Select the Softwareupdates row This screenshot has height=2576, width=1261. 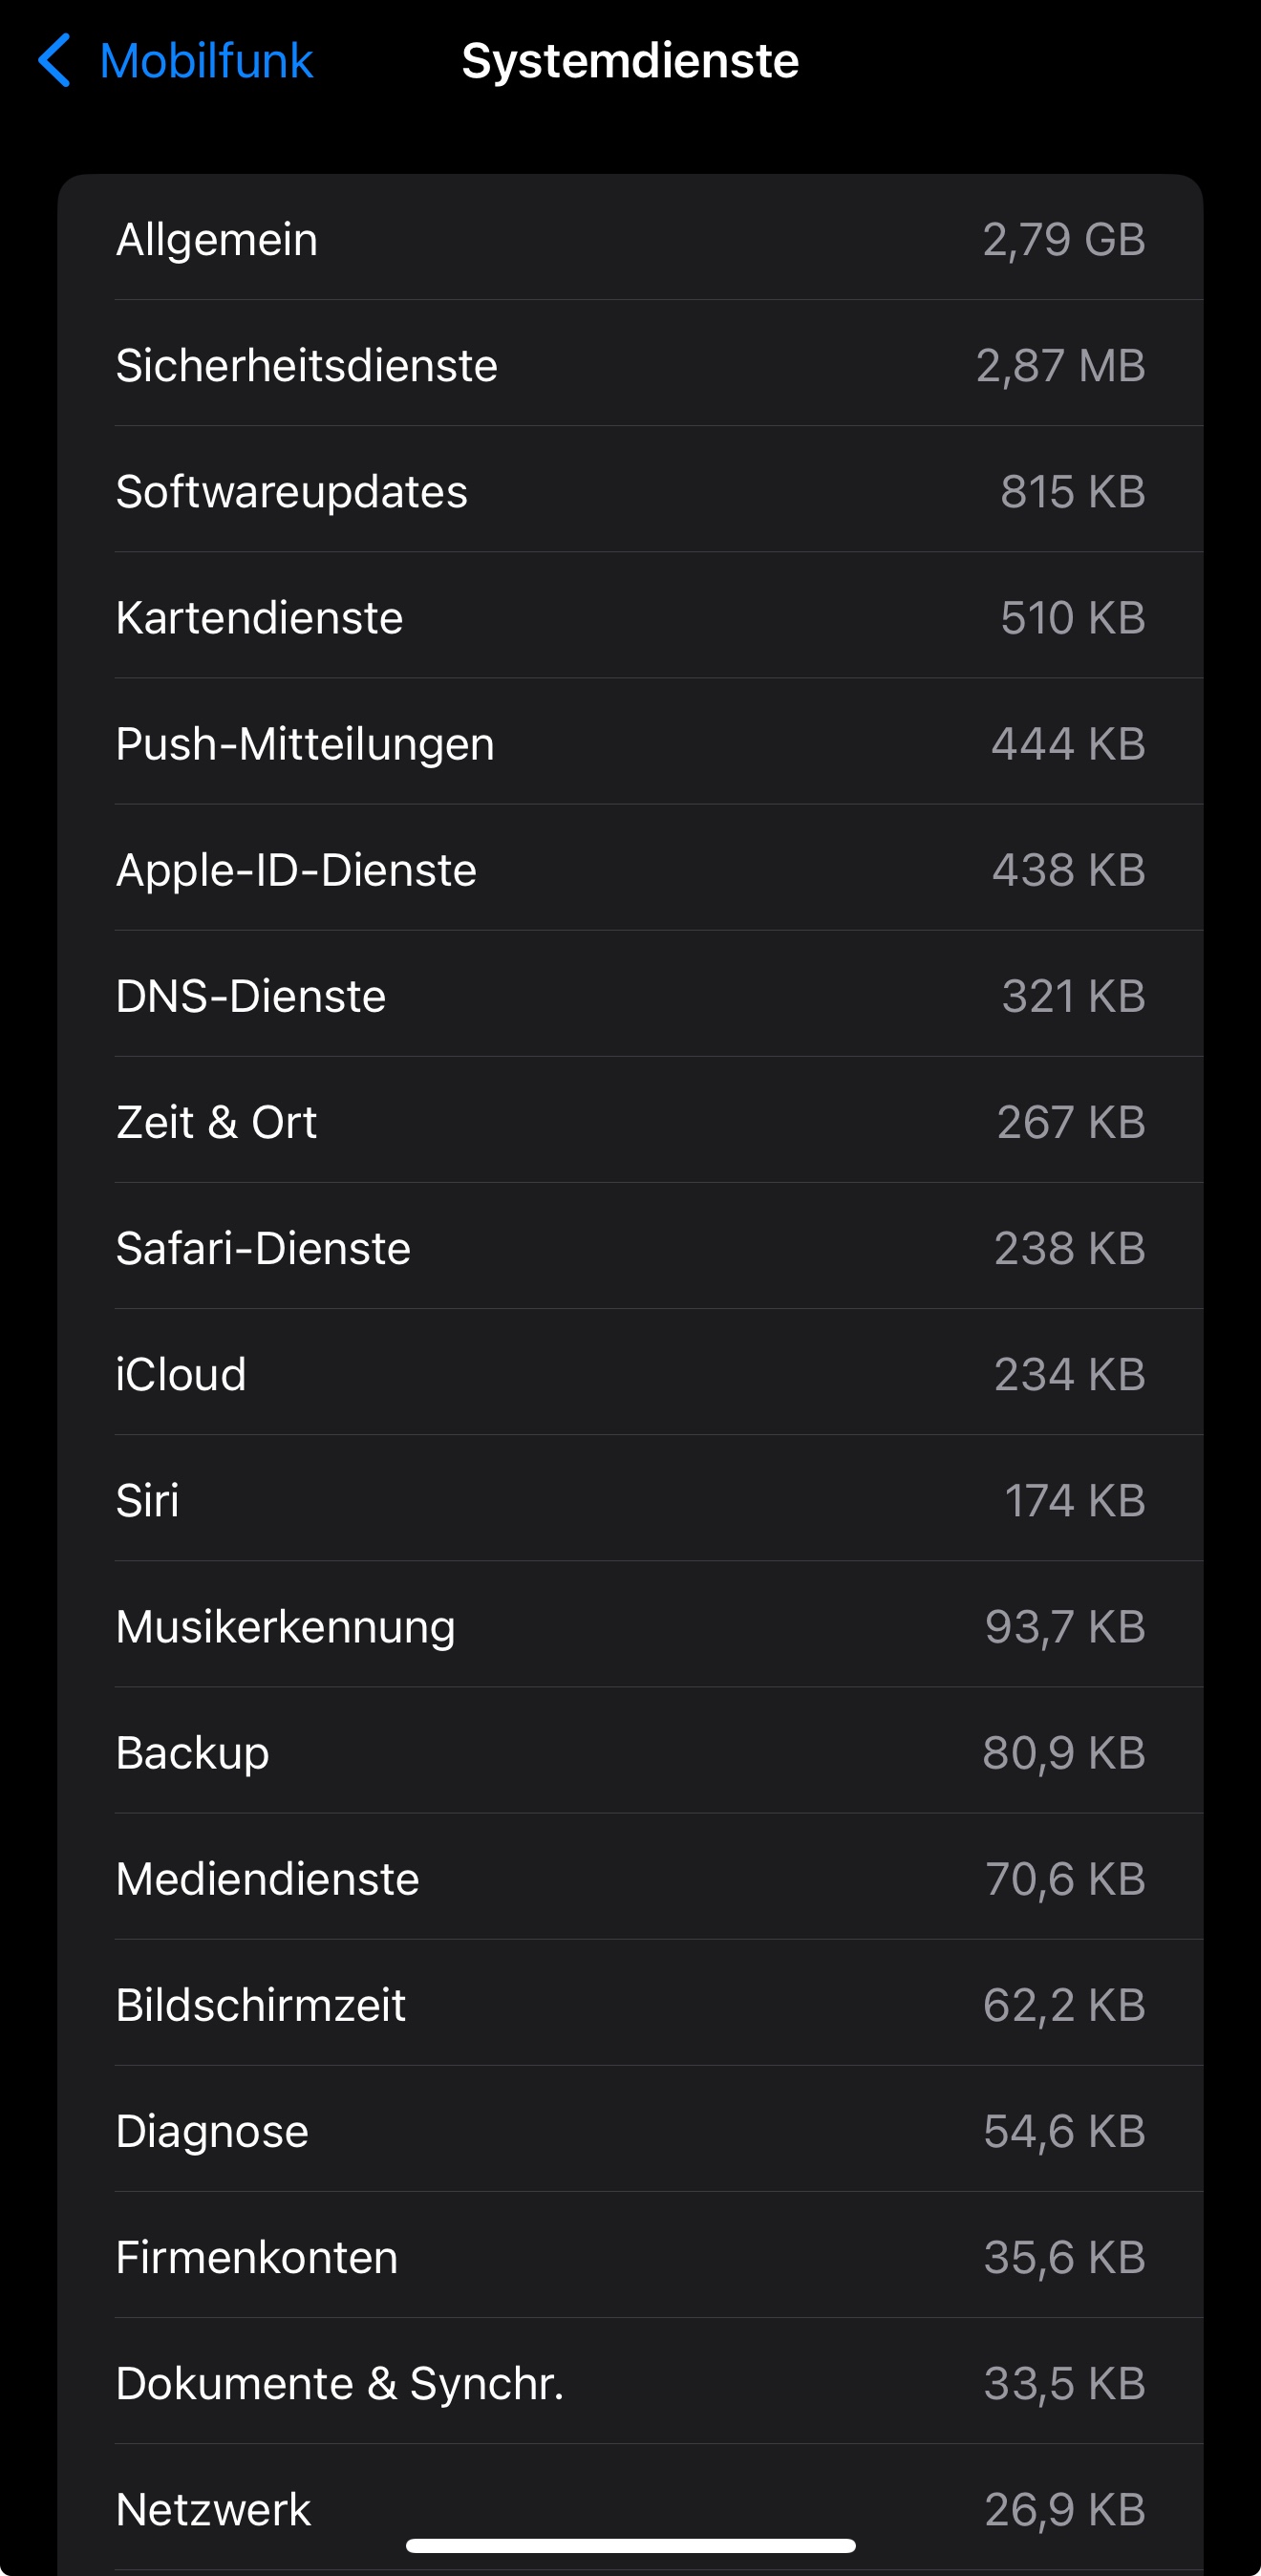630,491
